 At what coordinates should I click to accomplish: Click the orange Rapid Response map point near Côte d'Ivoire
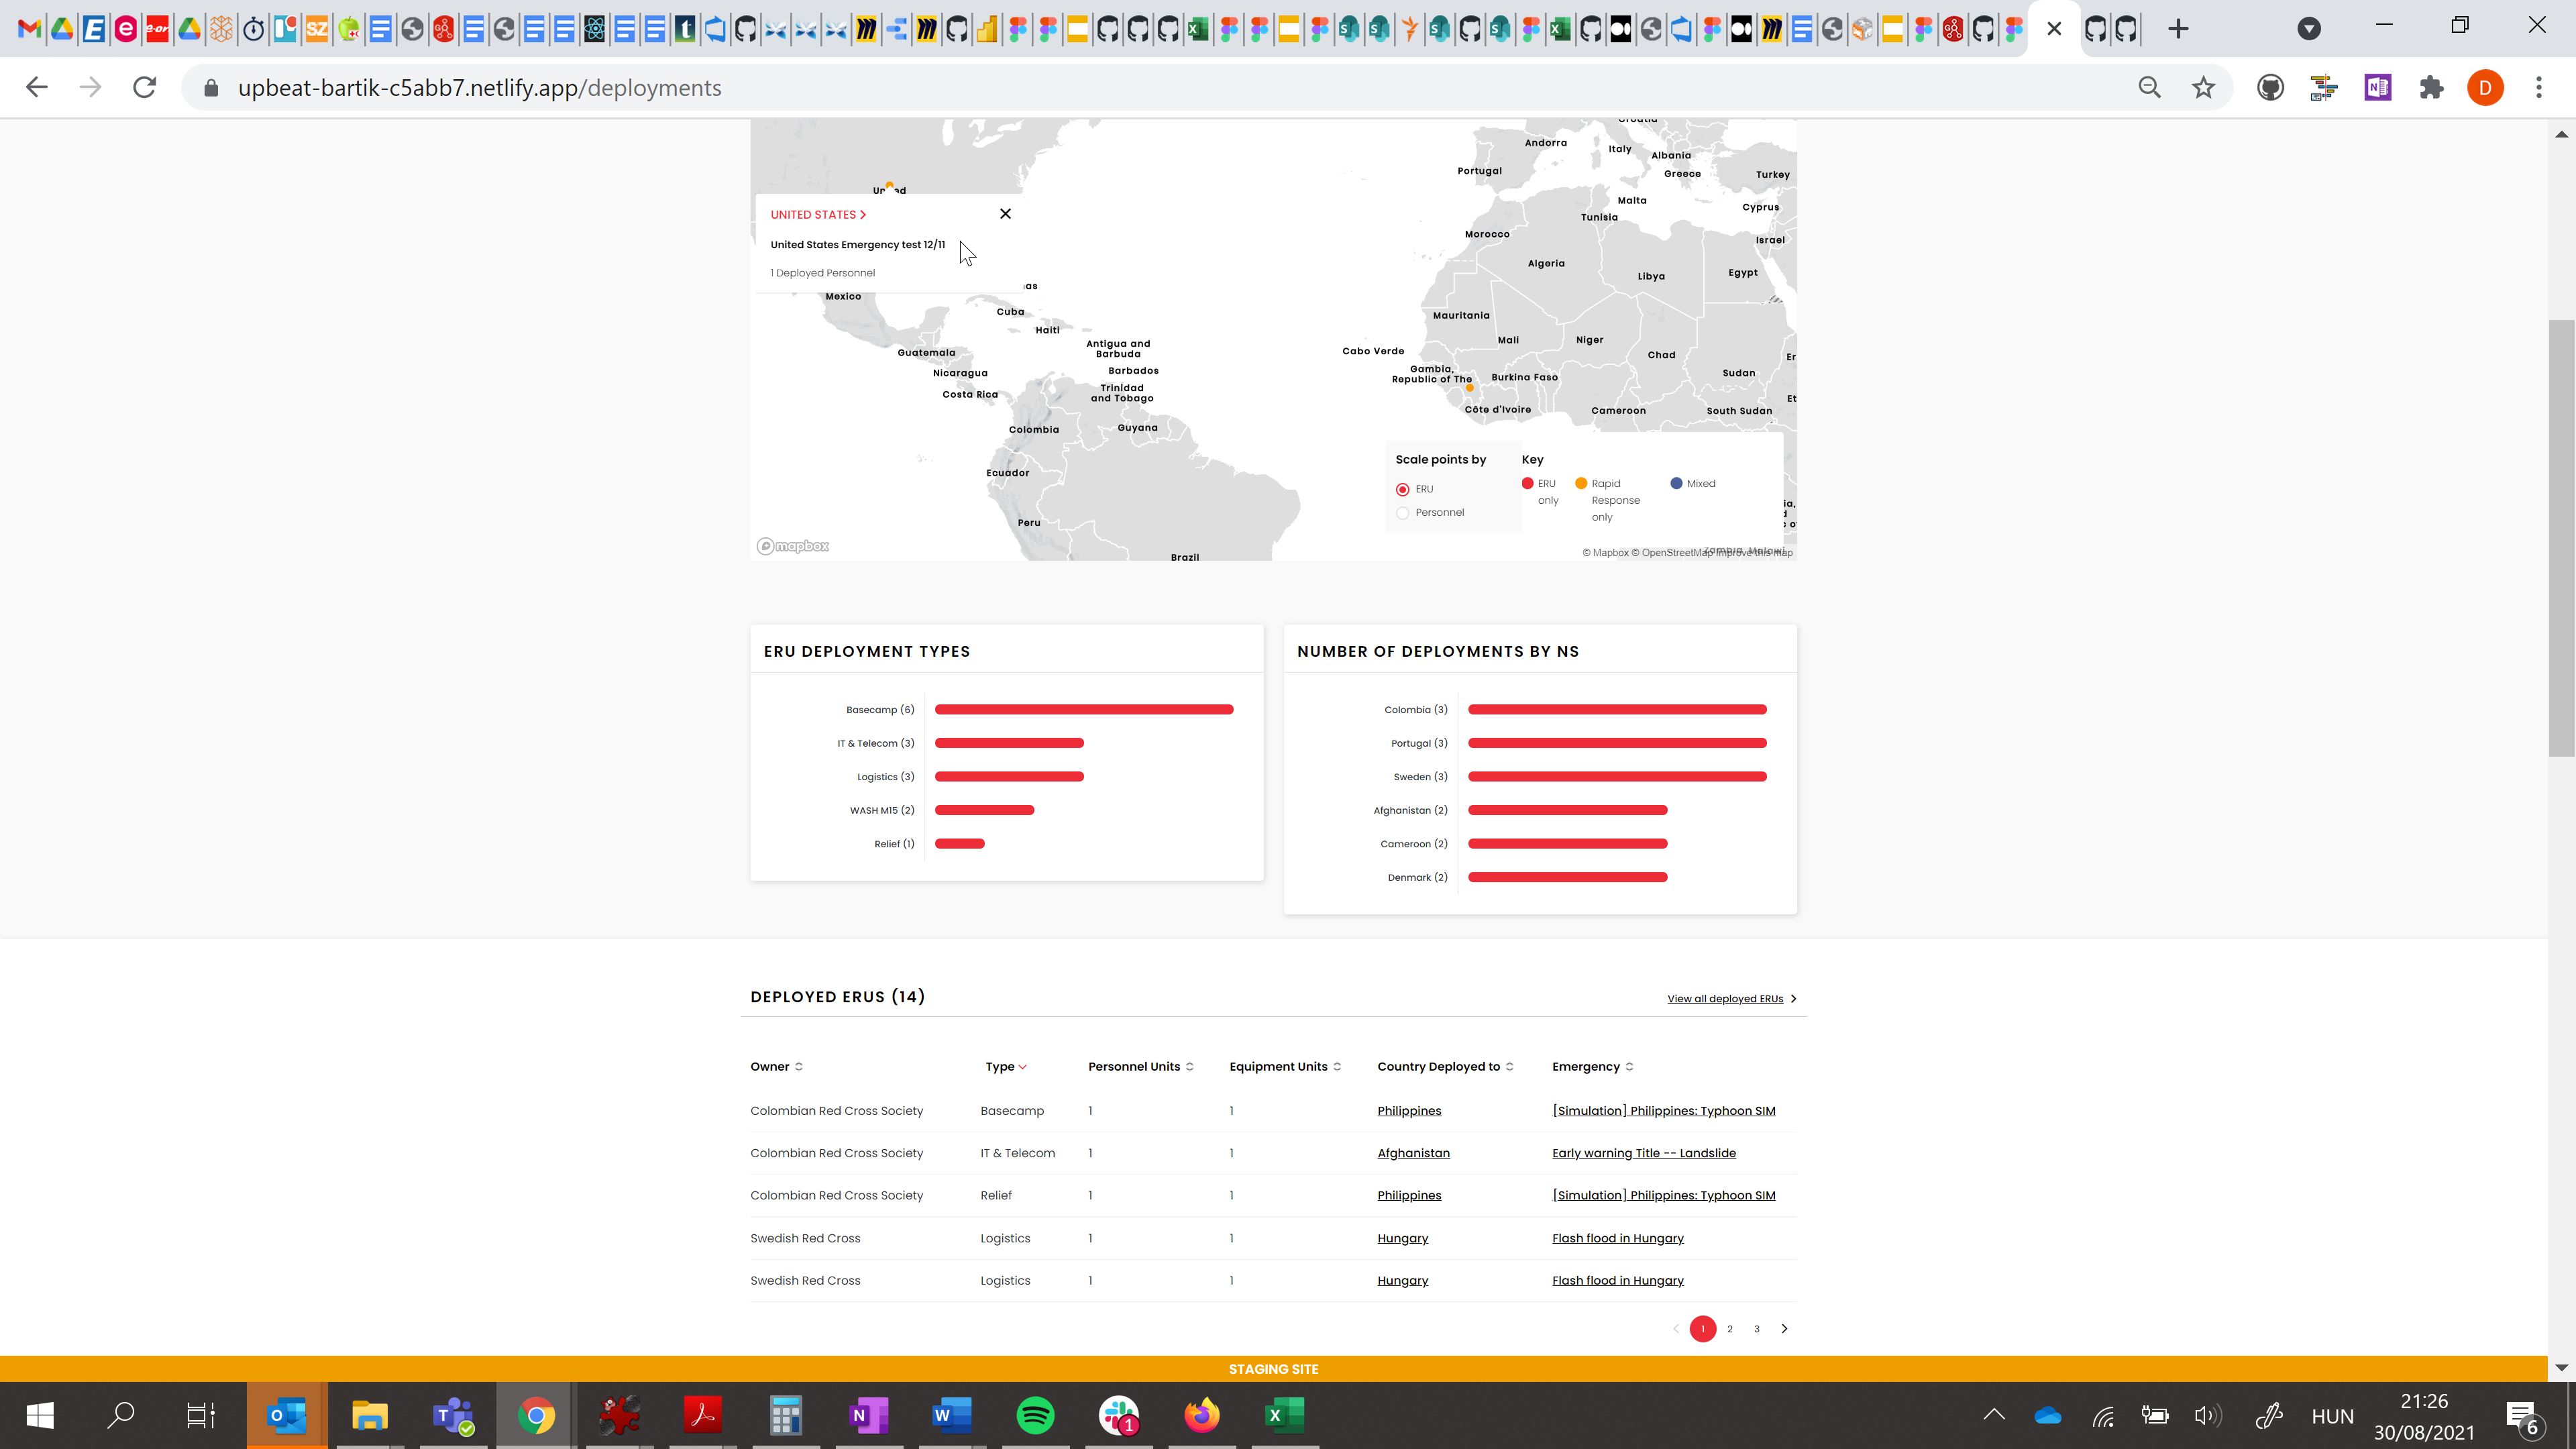[1469, 388]
